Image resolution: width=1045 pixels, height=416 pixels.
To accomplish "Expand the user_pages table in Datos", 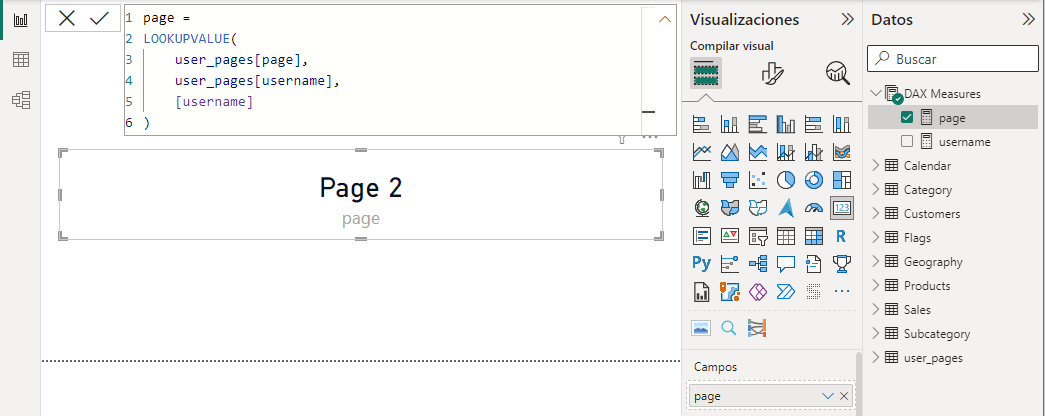I will 877,357.
